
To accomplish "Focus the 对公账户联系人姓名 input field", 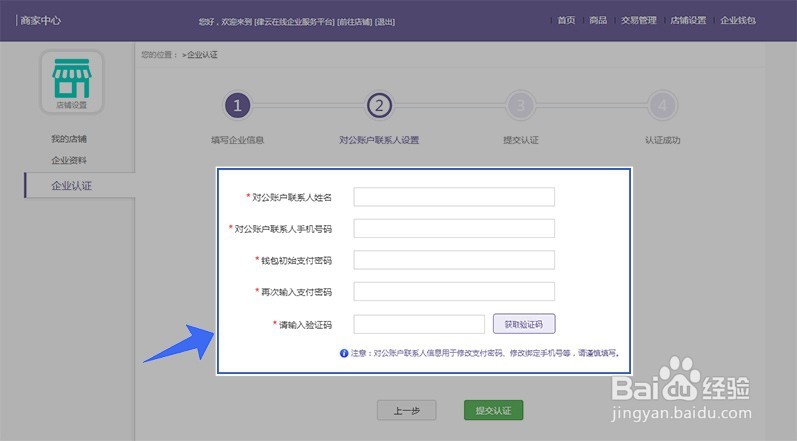I will 454,197.
